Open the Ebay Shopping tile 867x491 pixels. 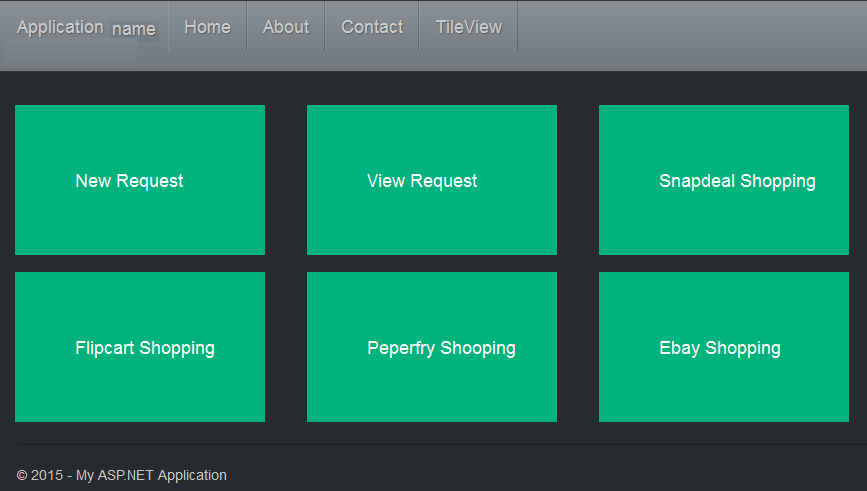[724, 347]
